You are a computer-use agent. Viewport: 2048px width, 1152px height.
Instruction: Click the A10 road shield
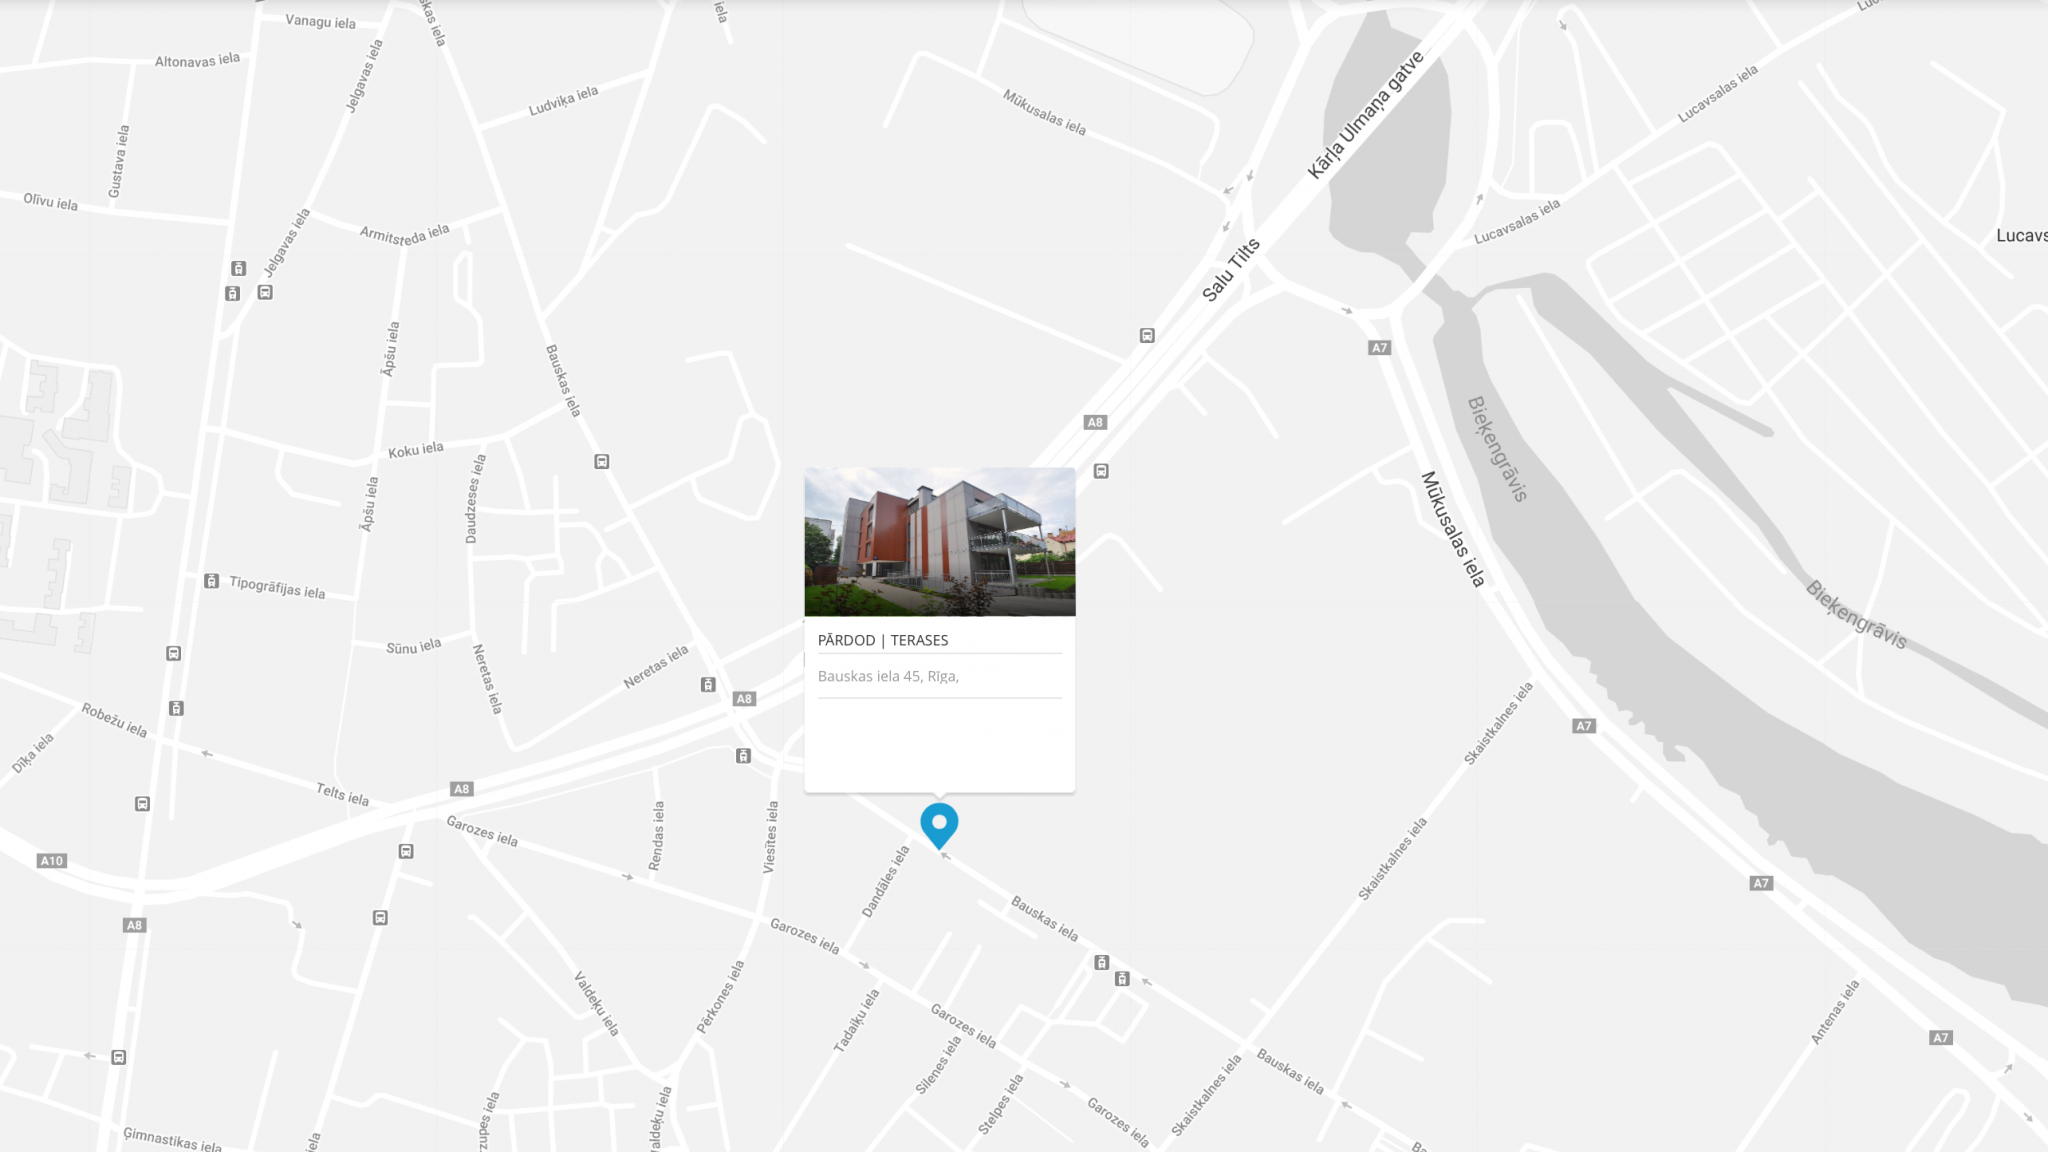point(51,860)
